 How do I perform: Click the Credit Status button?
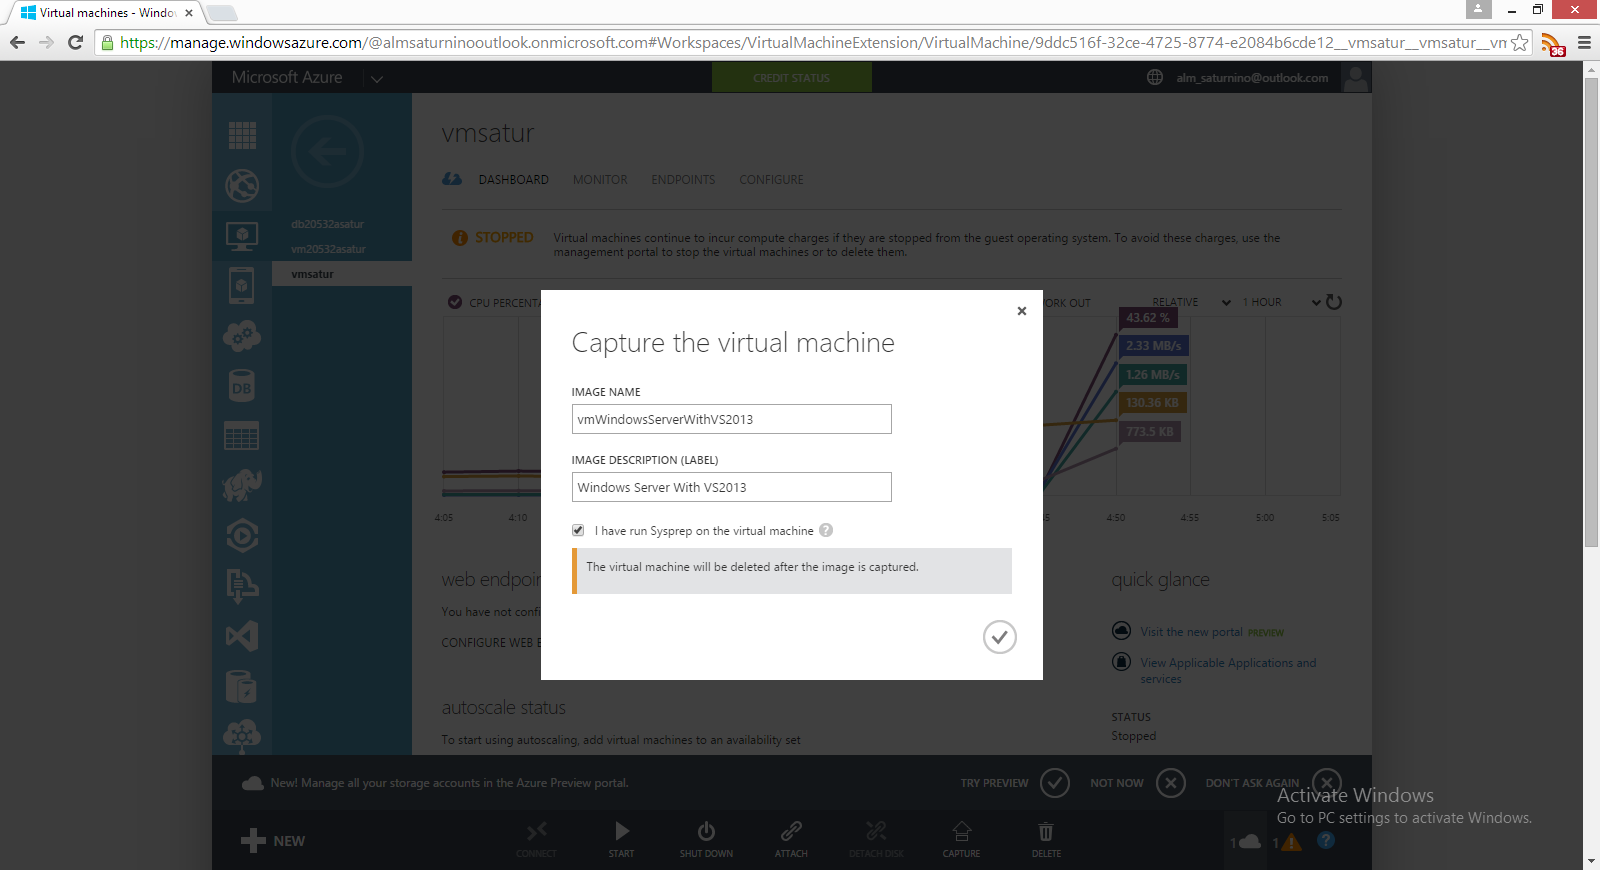(x=792, y=78)
